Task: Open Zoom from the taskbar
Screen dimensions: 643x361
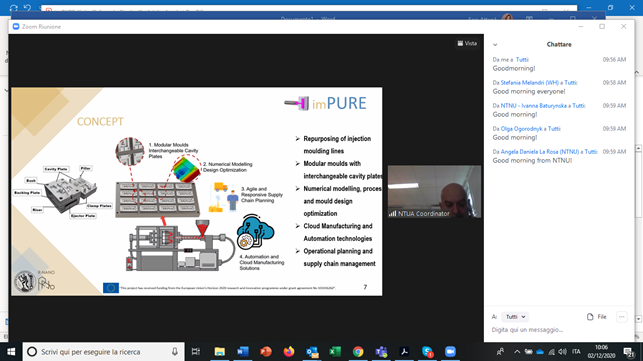Action: click(x=450, y=352)
